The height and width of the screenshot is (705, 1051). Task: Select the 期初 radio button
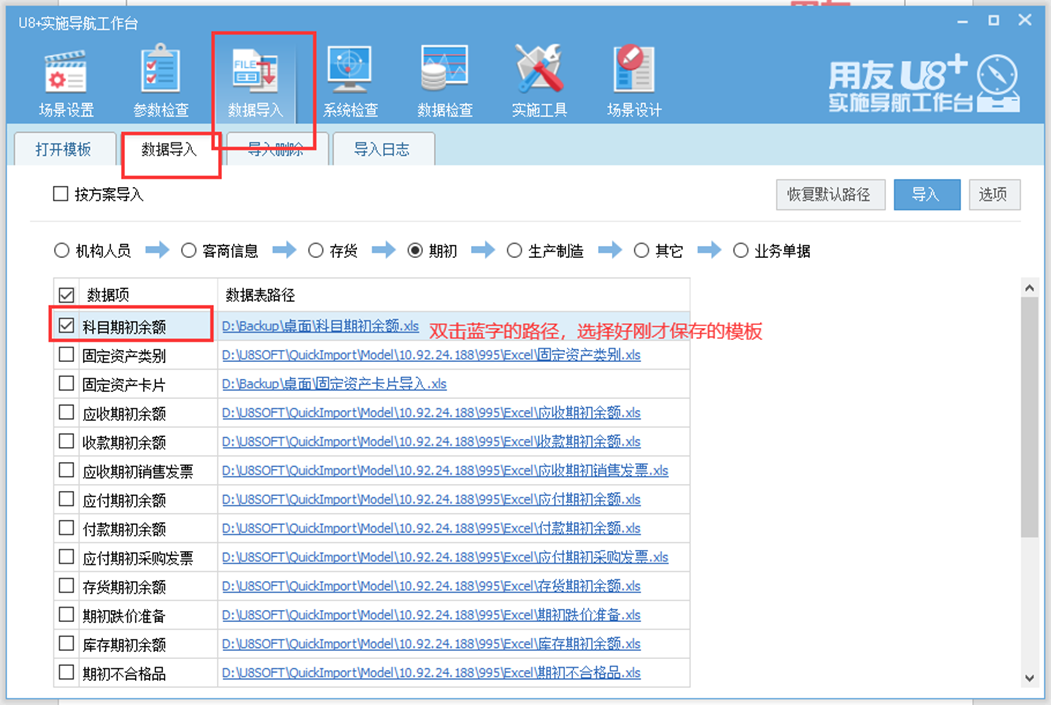[x=415, y=251]
